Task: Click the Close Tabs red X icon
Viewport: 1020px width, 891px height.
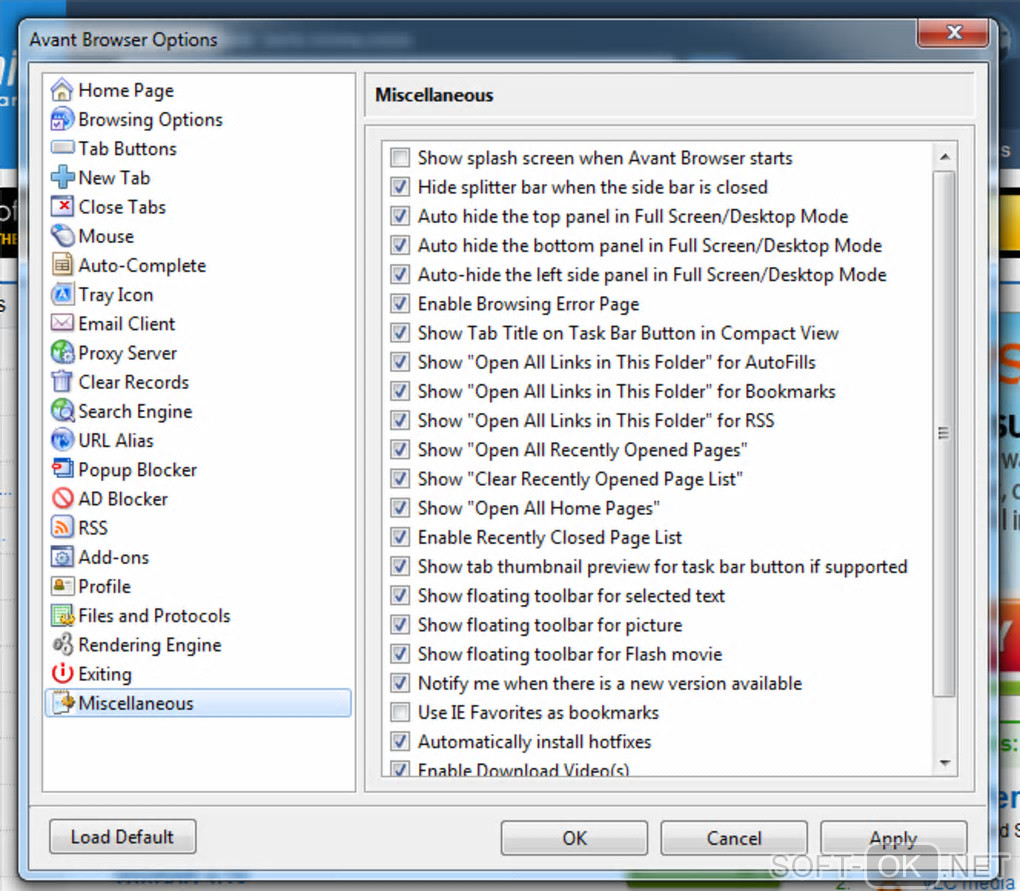Action: [62, 206]
